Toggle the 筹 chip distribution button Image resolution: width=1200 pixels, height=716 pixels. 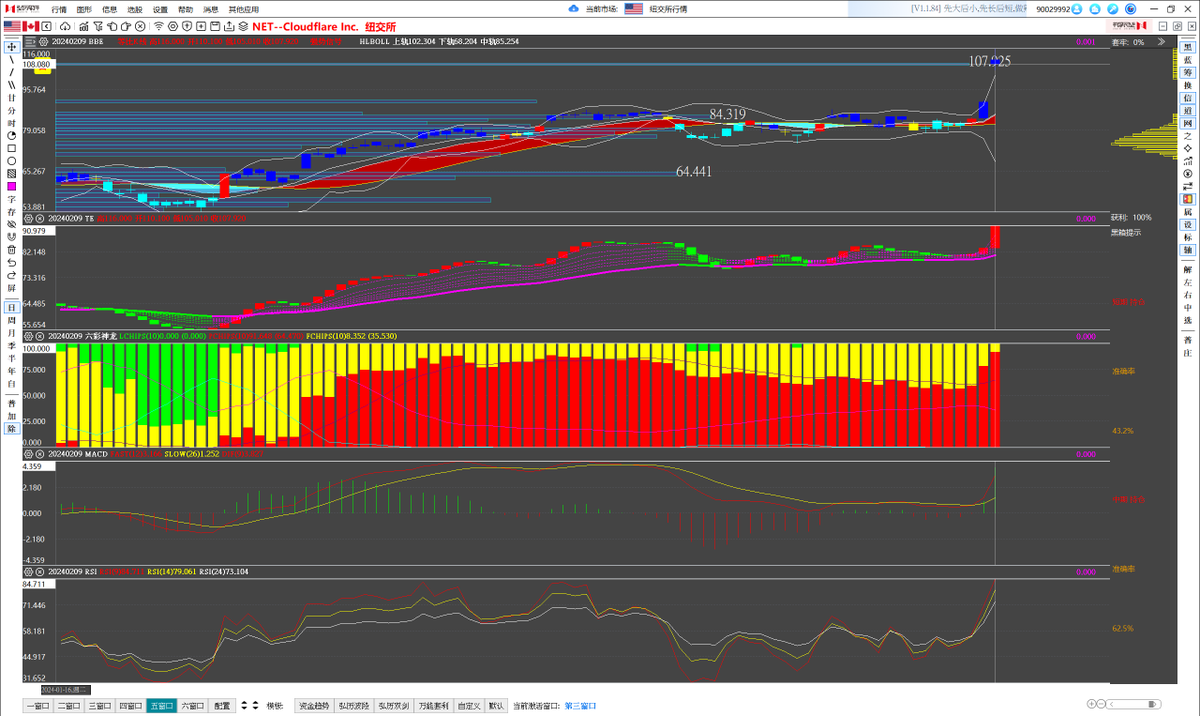[1188, 73]
